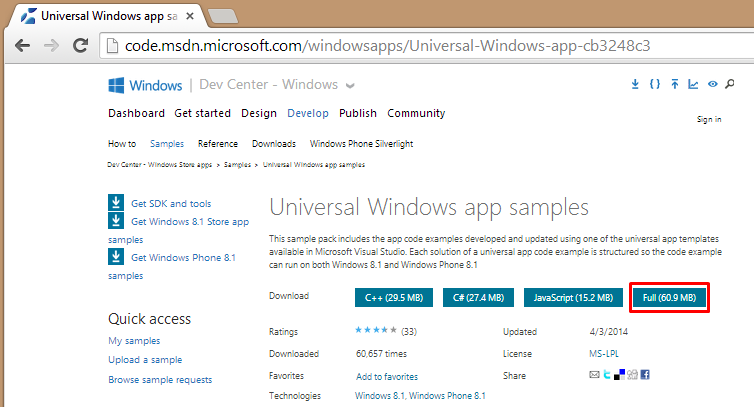
Task: Go back with the browser back arrow
Action: pos(23,46)
